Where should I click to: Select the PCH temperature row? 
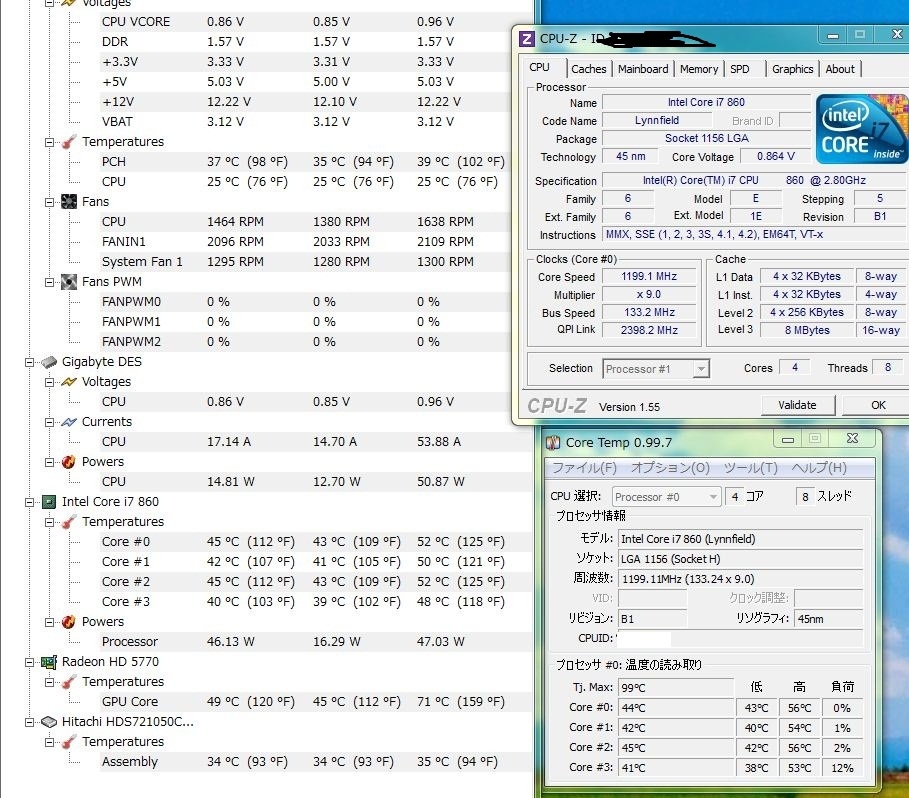click(315, 162)
